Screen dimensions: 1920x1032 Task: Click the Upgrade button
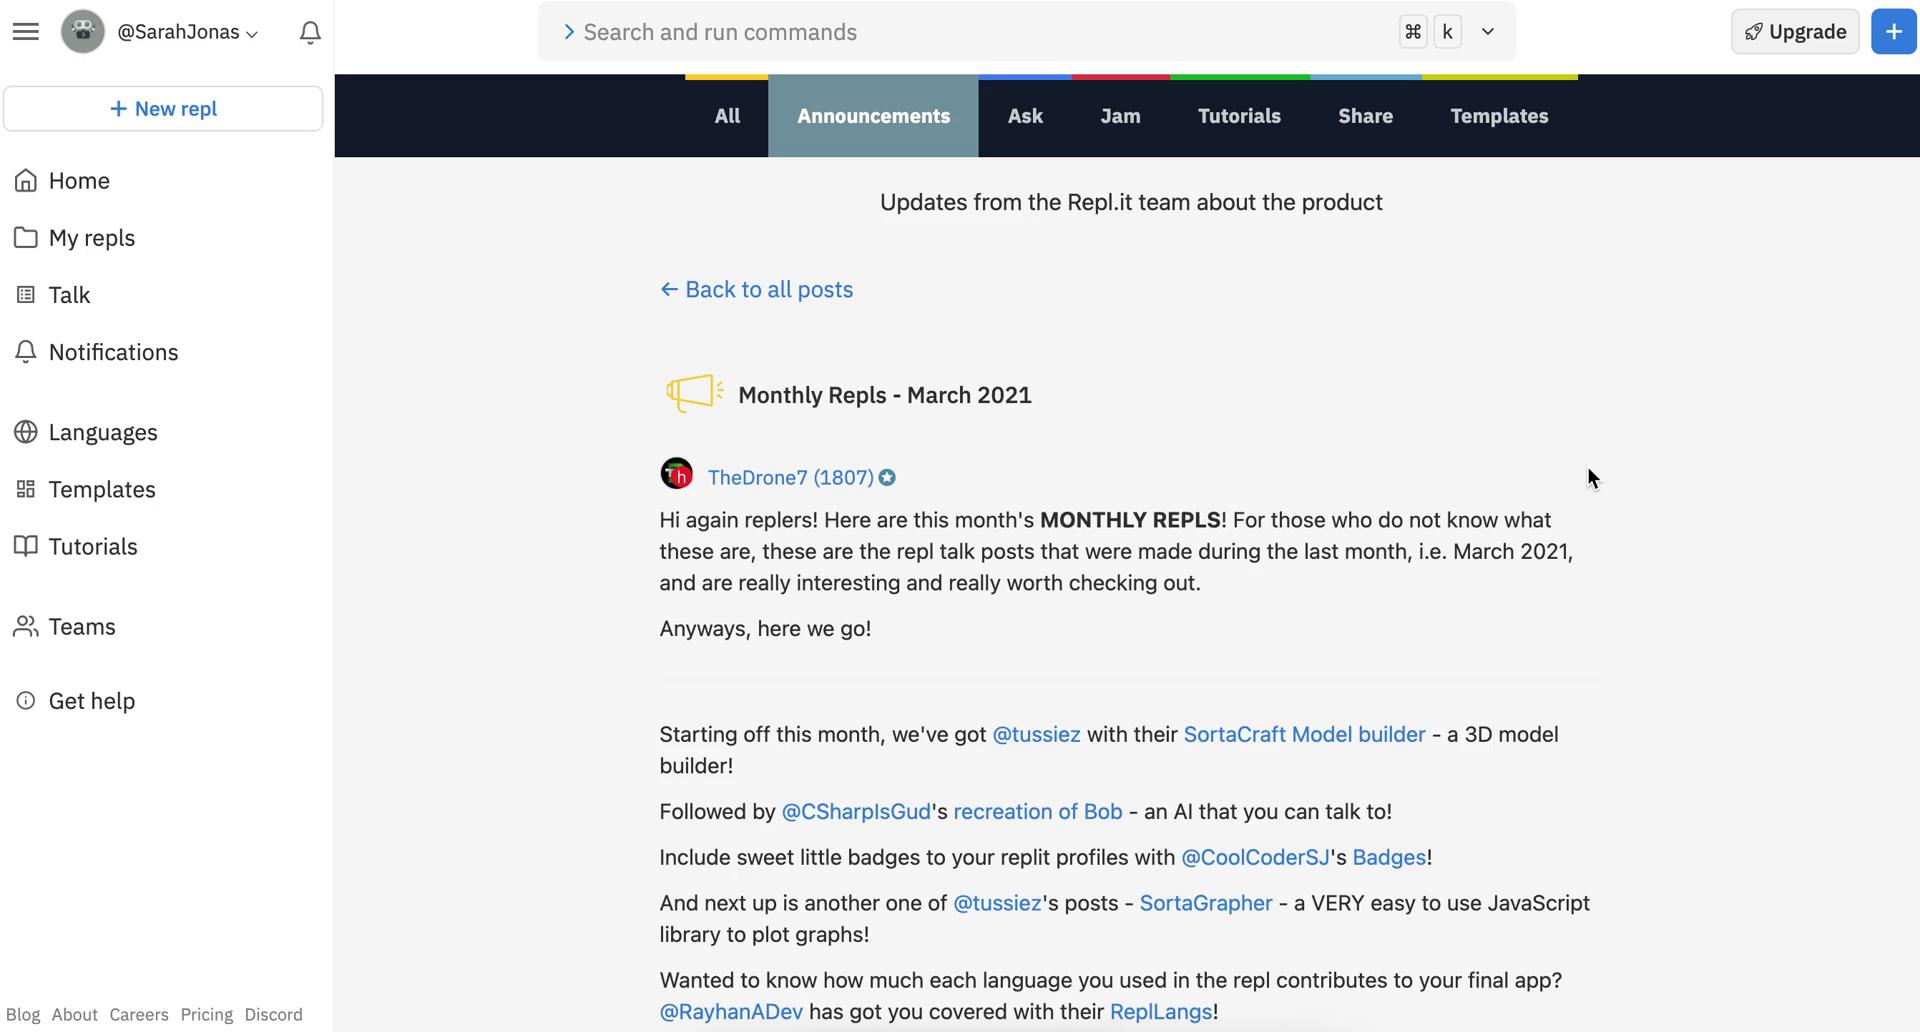click(1795, 32)
